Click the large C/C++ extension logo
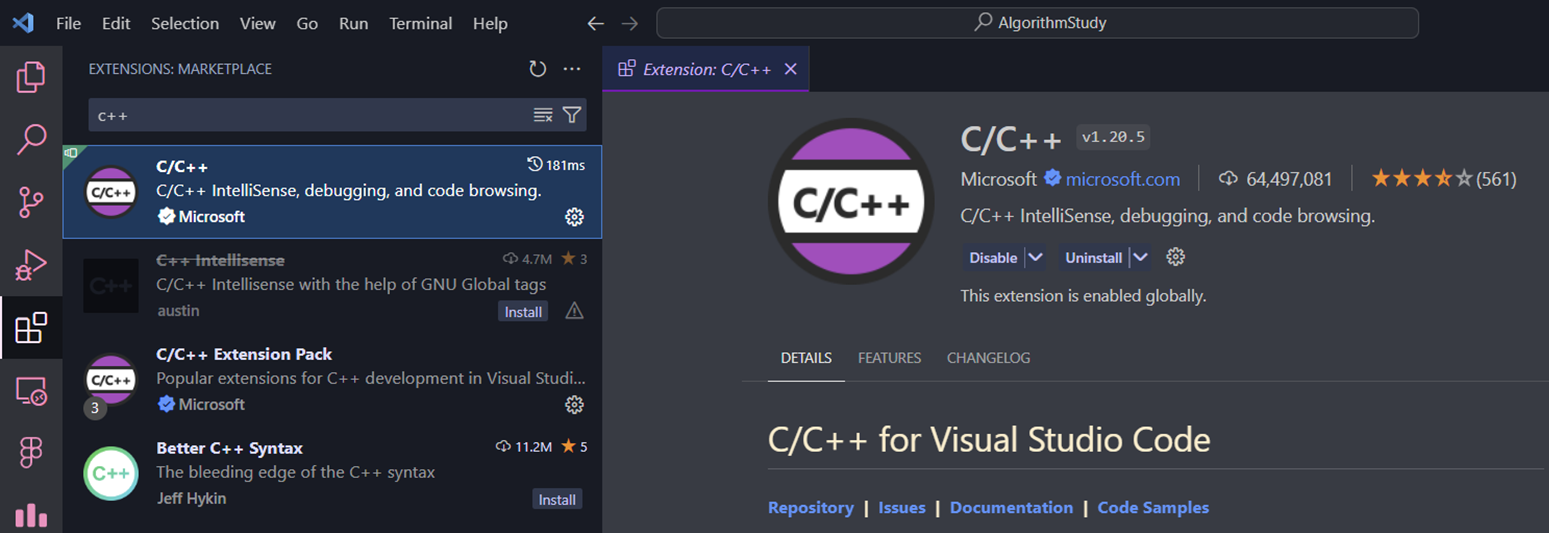The image size is (1549, 533). point(852,204)
